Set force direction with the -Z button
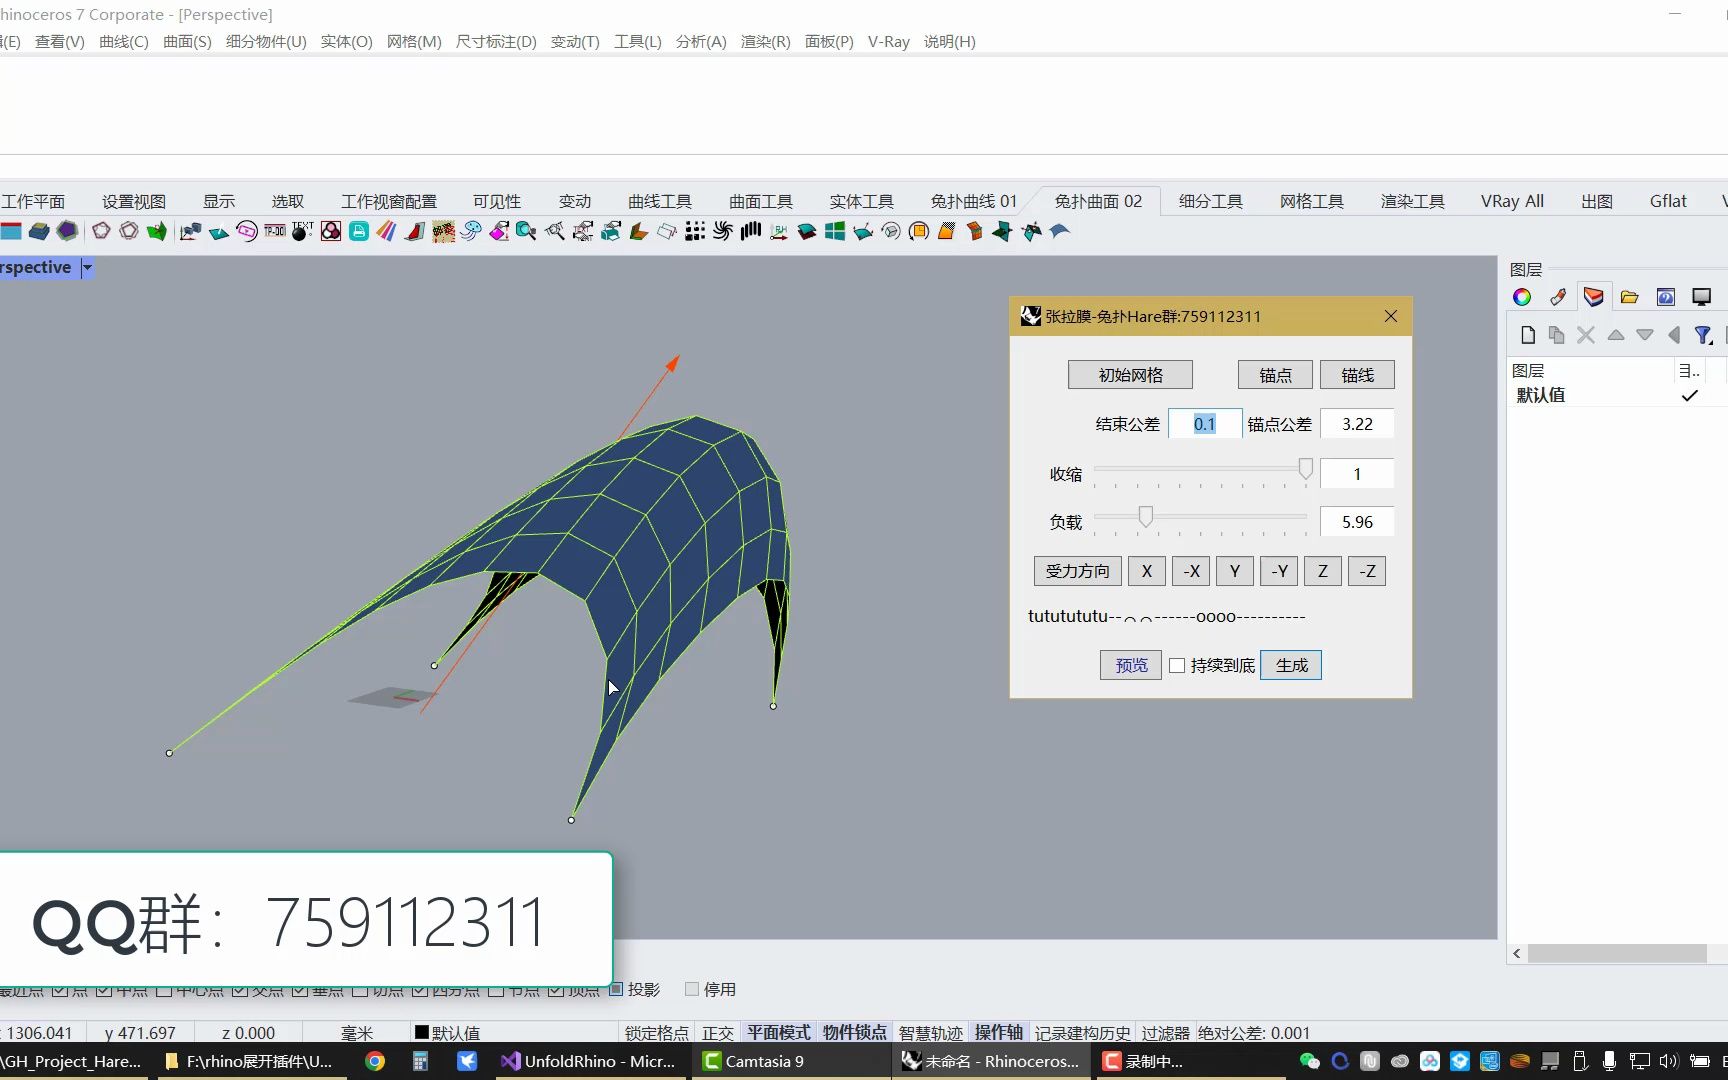 click(x=1367, y=571)
